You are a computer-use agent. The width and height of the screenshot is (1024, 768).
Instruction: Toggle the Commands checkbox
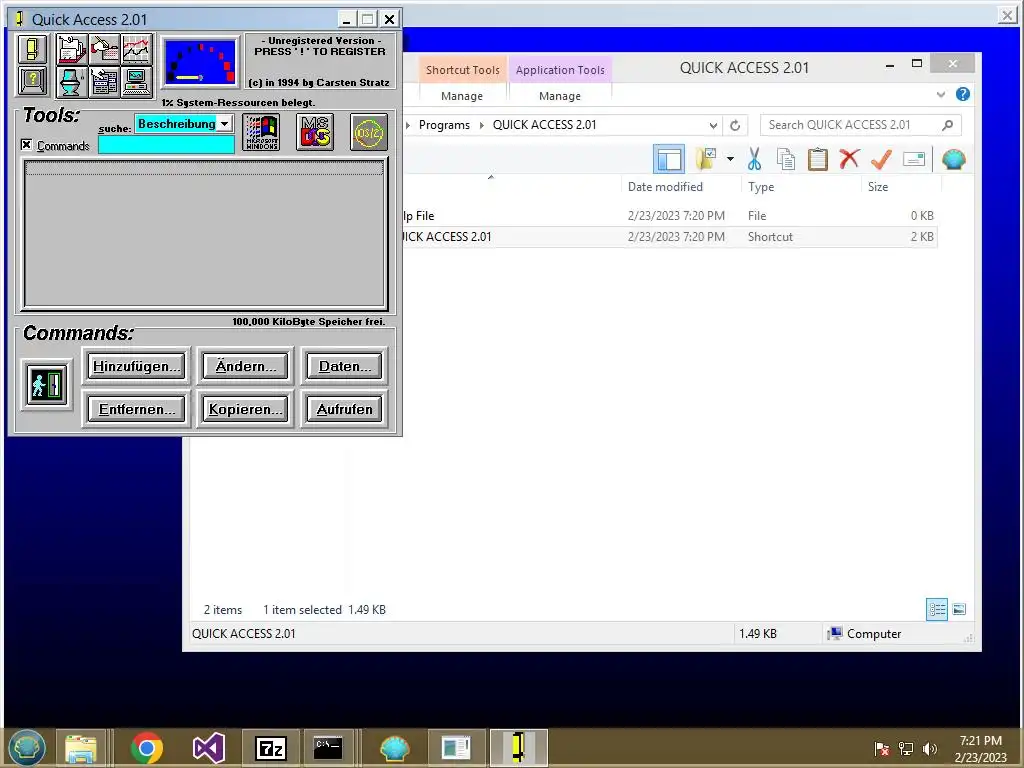point(26,144)
